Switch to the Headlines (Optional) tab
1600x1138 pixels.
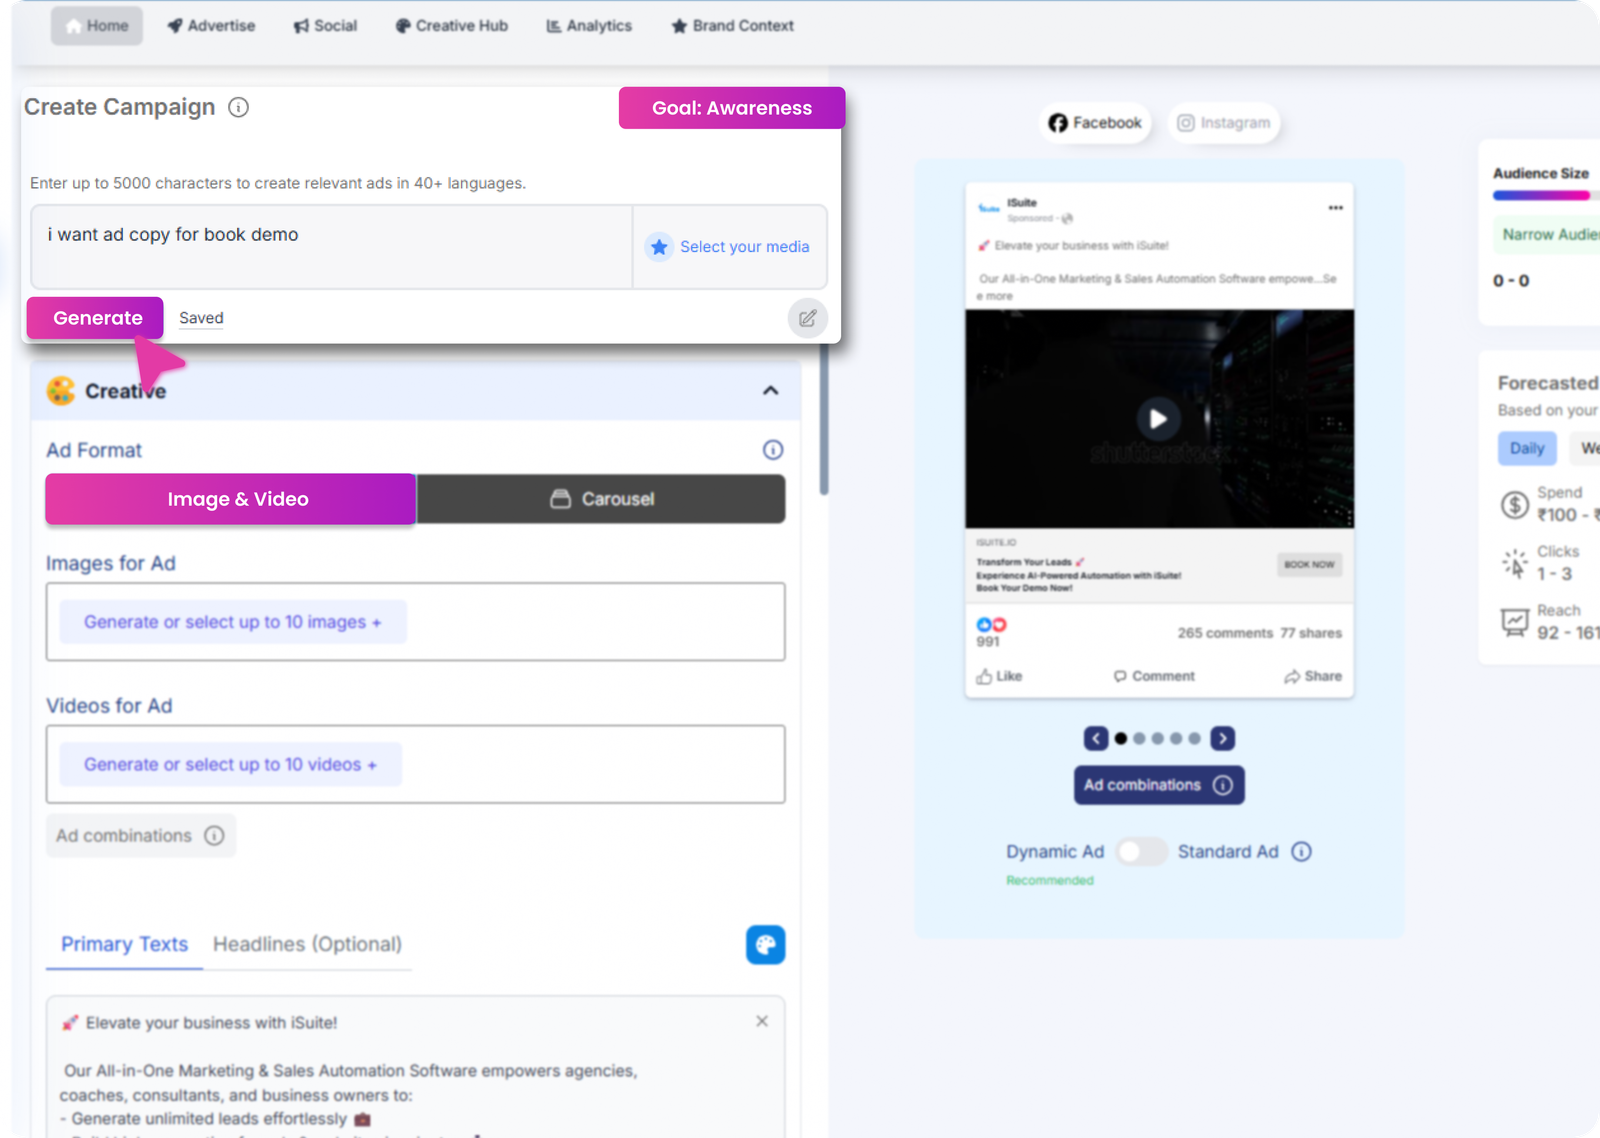[306, 944]
